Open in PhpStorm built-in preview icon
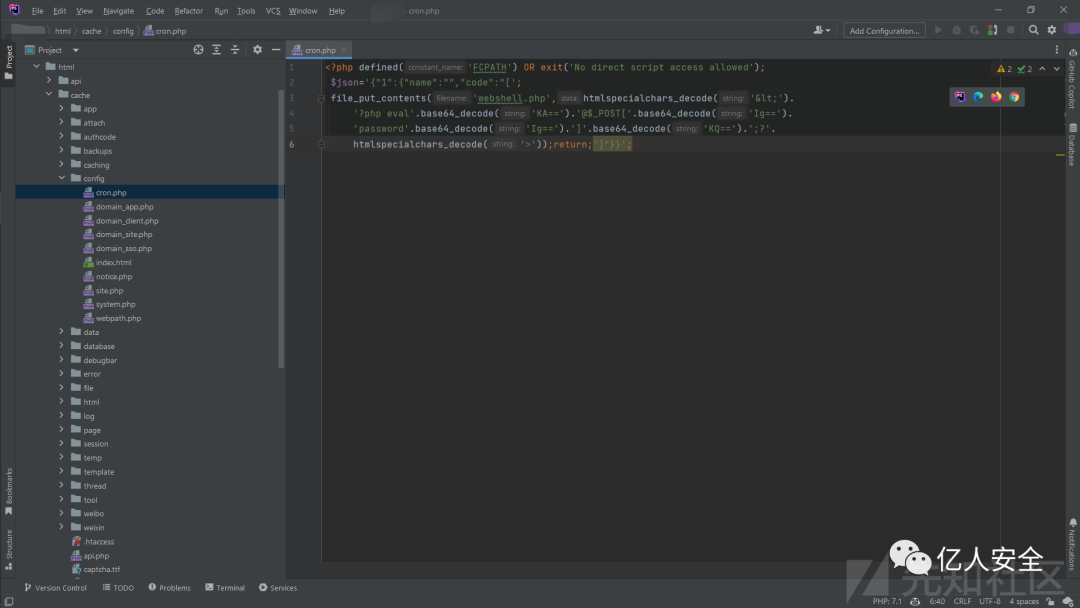The image size is (1080, 608). 959,97
